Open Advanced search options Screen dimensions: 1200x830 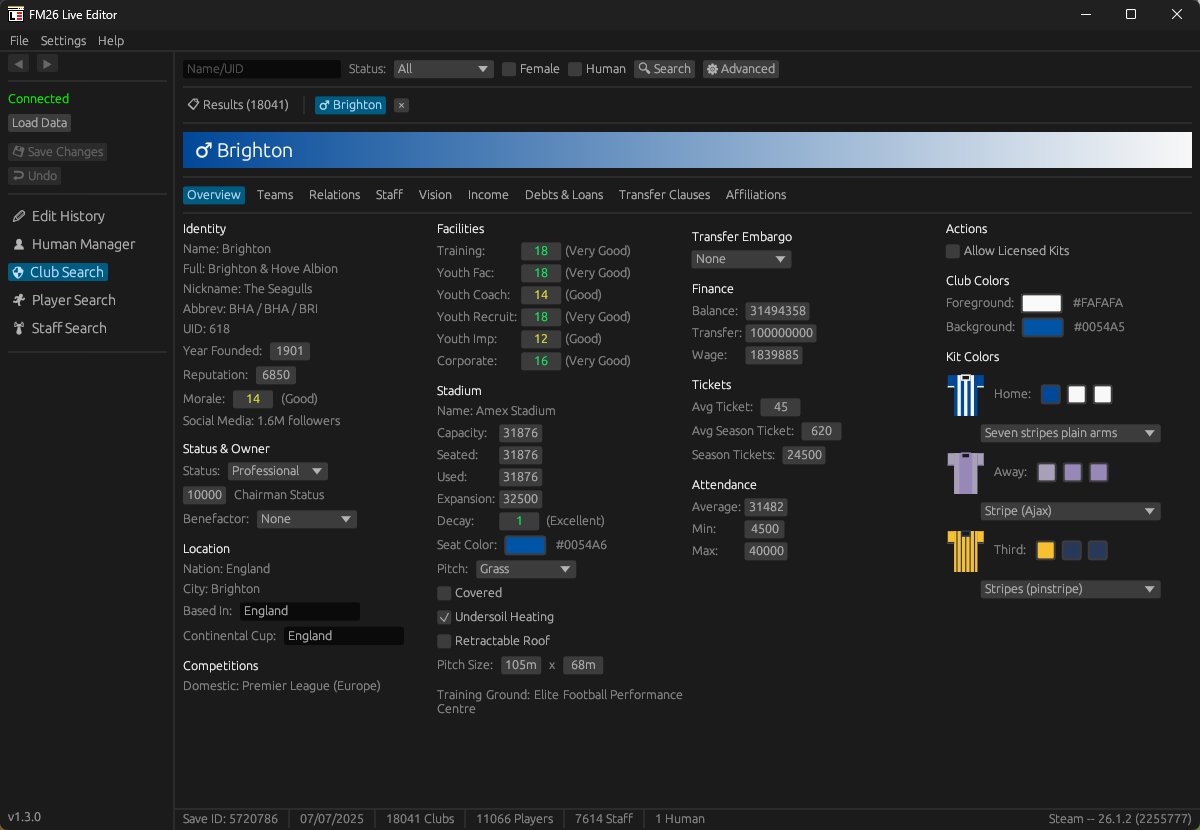point(740,68)
